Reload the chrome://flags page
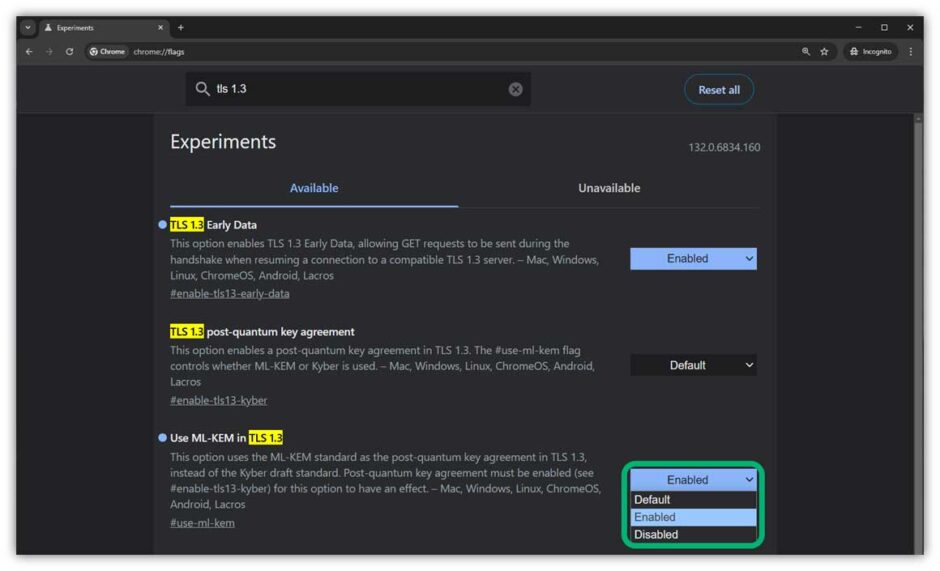This screenshot has height=571, width=940. tap(70, 52)
